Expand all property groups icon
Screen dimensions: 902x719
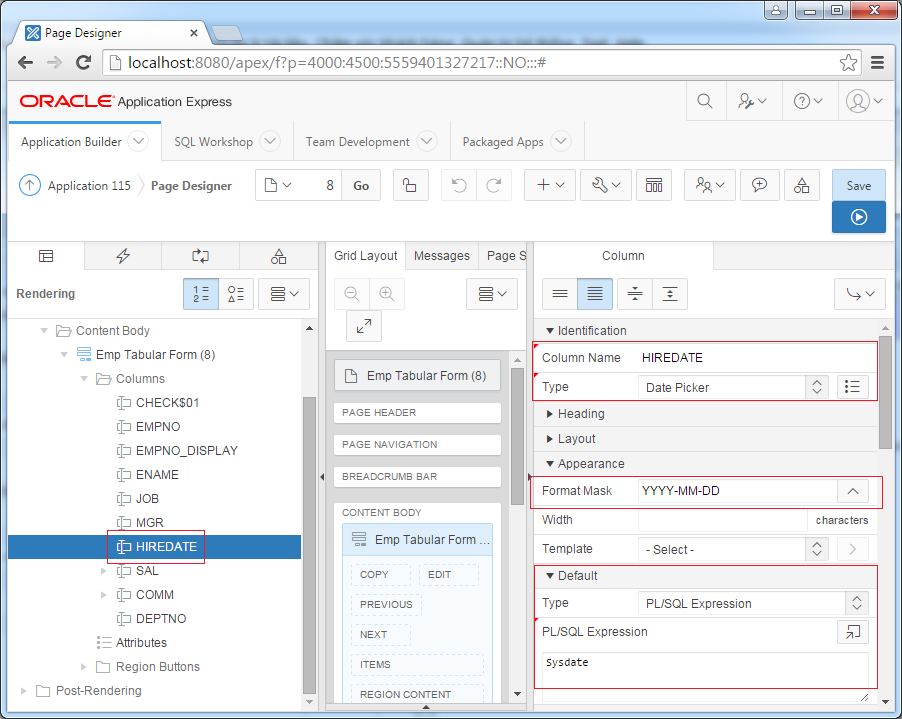(670, 294)
